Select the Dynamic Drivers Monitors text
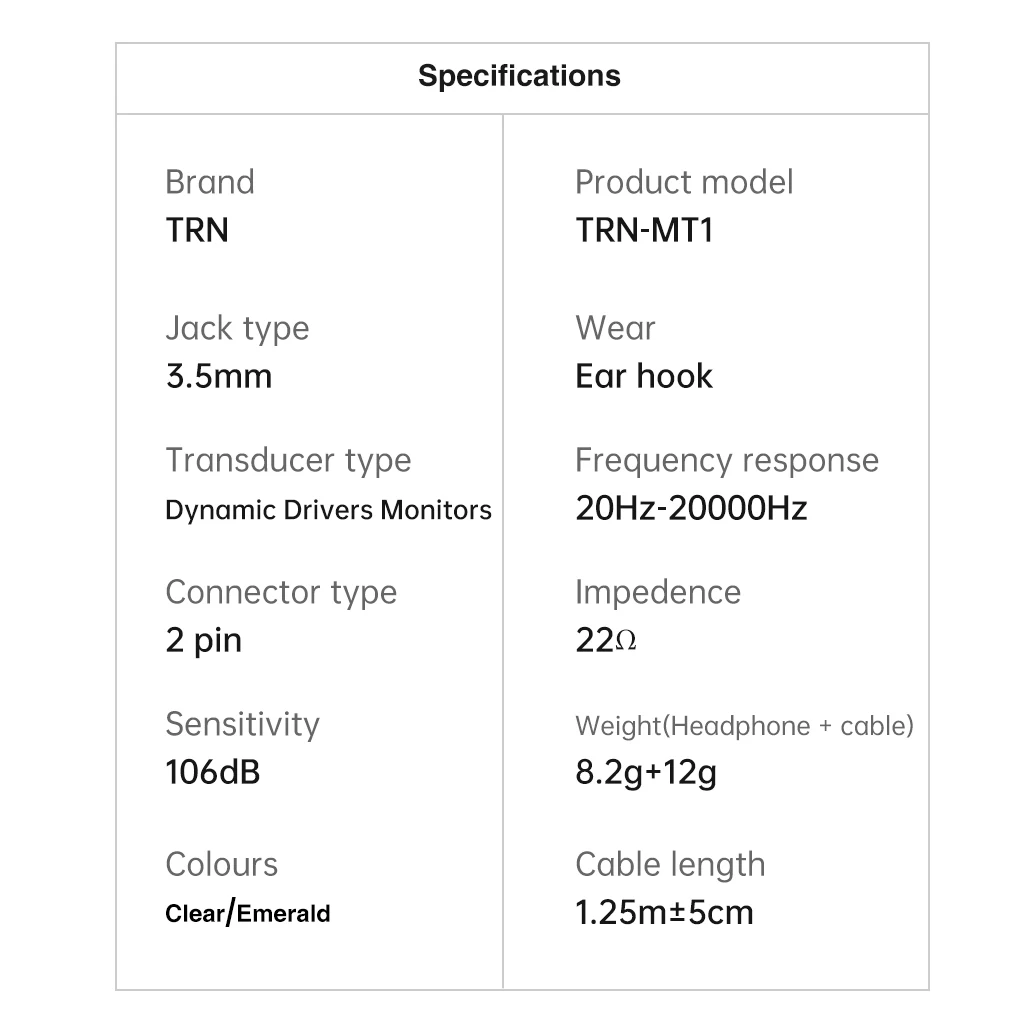This screenshot has height=1020, width=1020. tap(328, 510)
